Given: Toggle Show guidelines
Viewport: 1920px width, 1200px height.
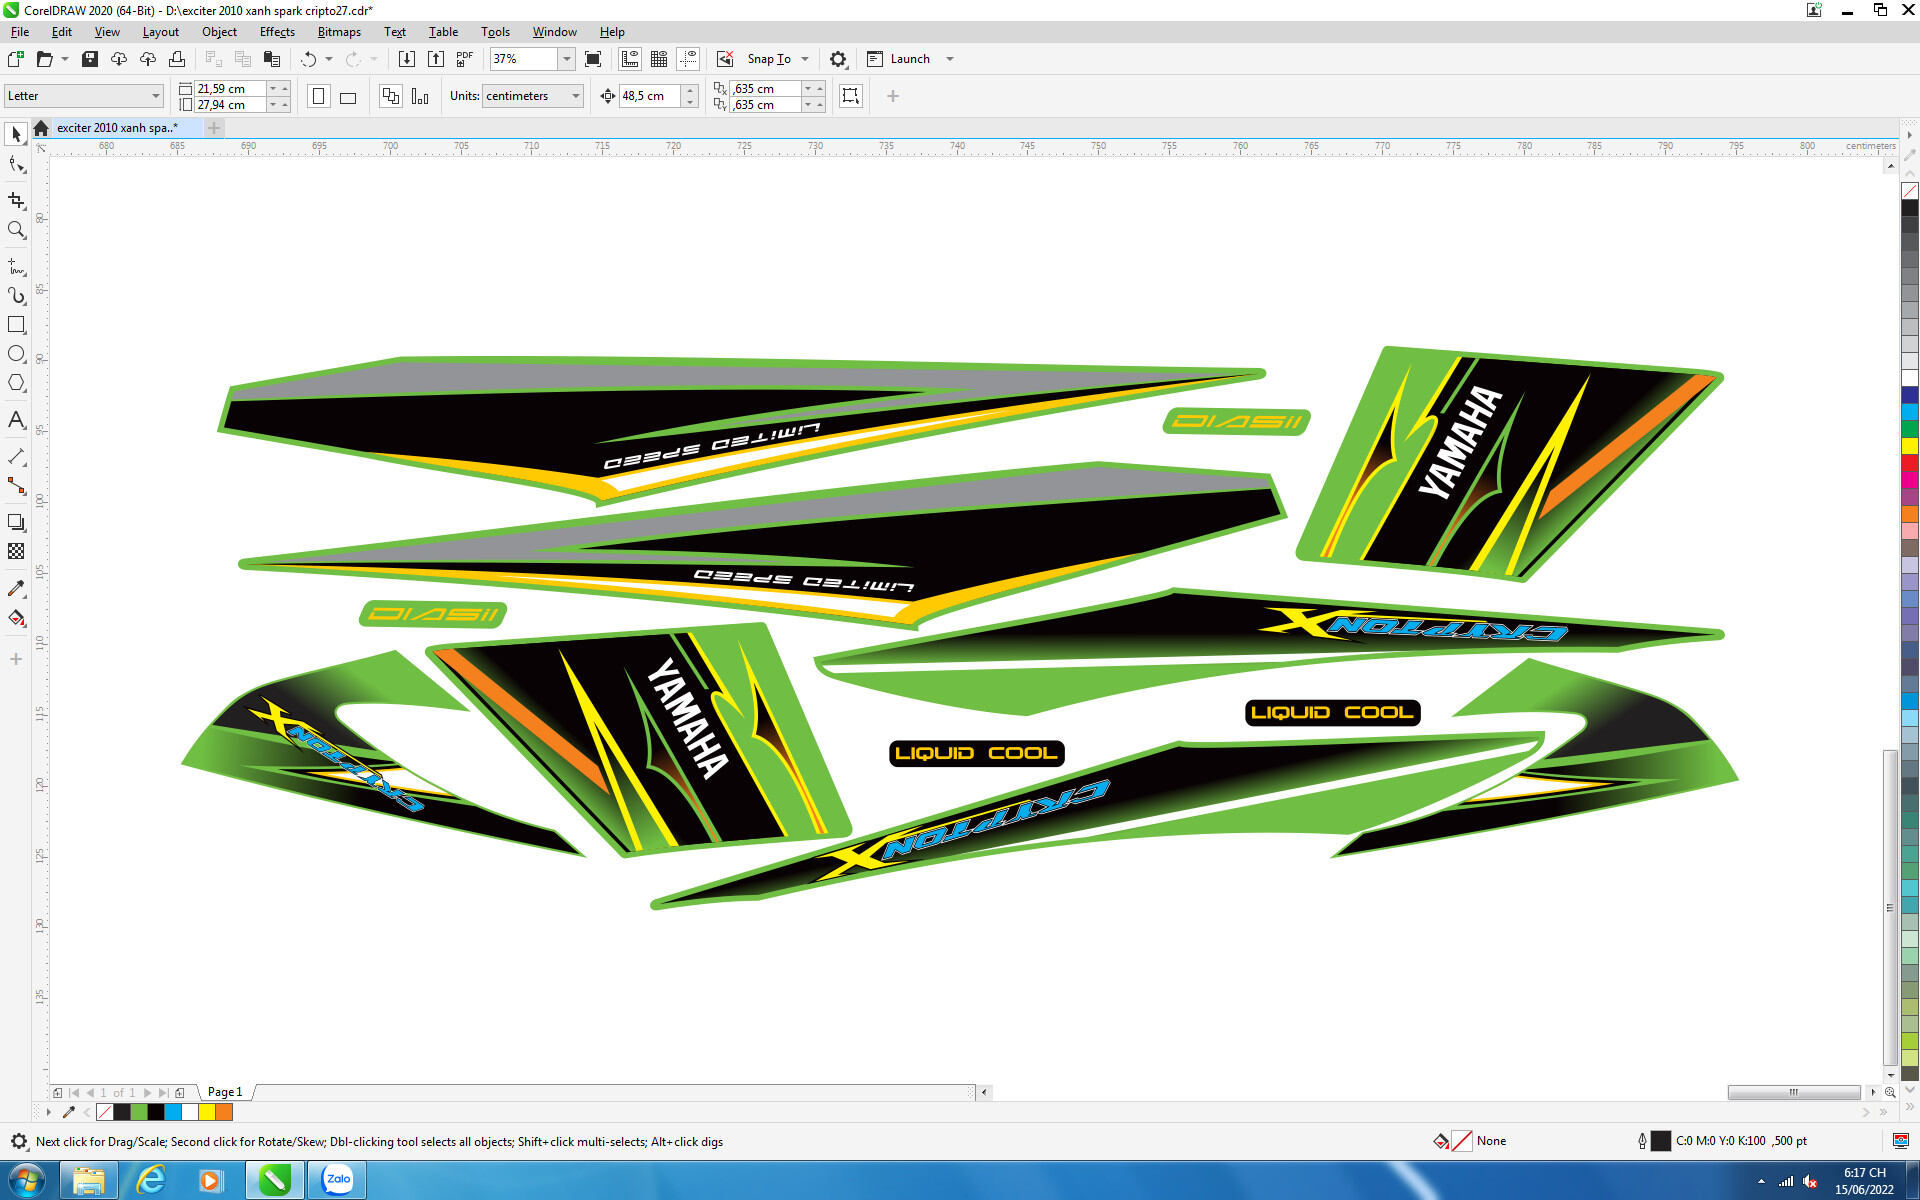Looking at the screenshot, I should [x=688, y=59].
